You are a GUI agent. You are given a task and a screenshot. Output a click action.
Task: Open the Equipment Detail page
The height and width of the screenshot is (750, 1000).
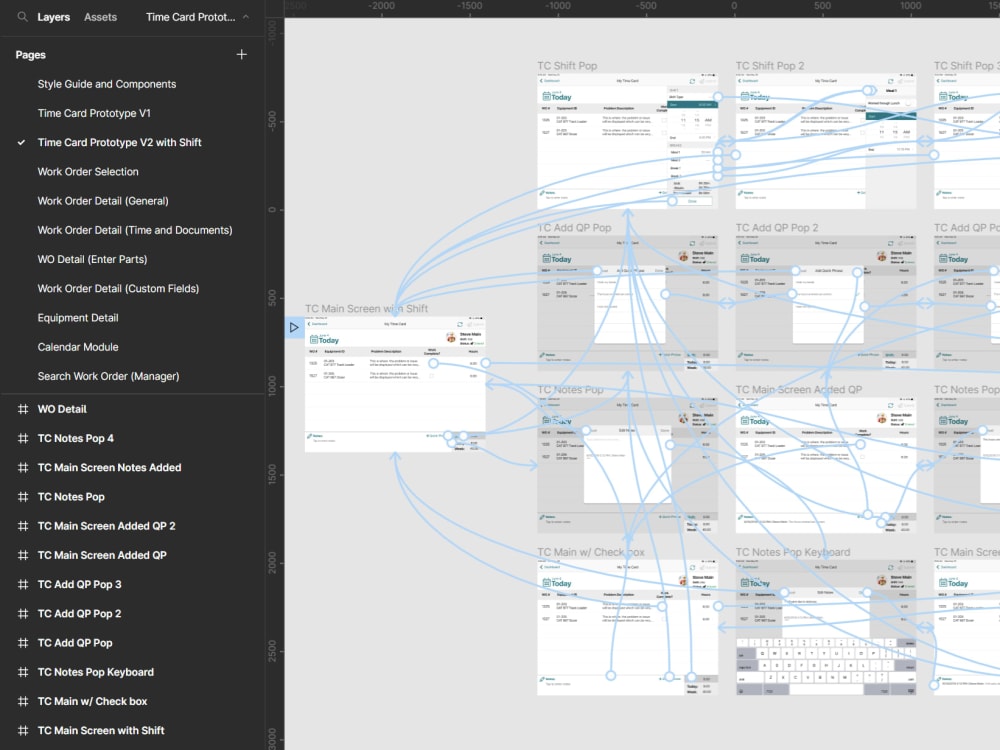78,318
